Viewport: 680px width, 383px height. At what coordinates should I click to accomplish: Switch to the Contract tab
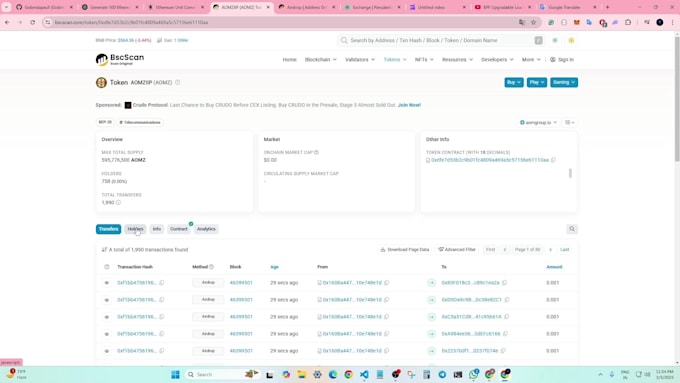179,229
